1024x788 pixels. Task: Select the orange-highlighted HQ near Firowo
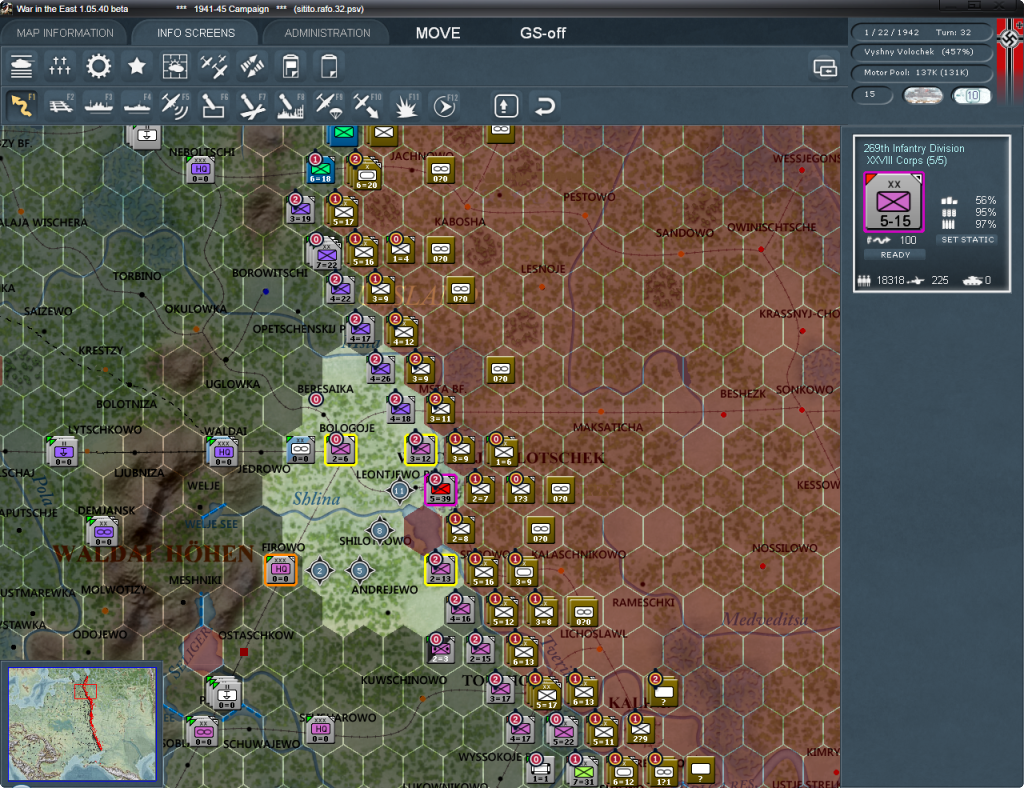280,569
